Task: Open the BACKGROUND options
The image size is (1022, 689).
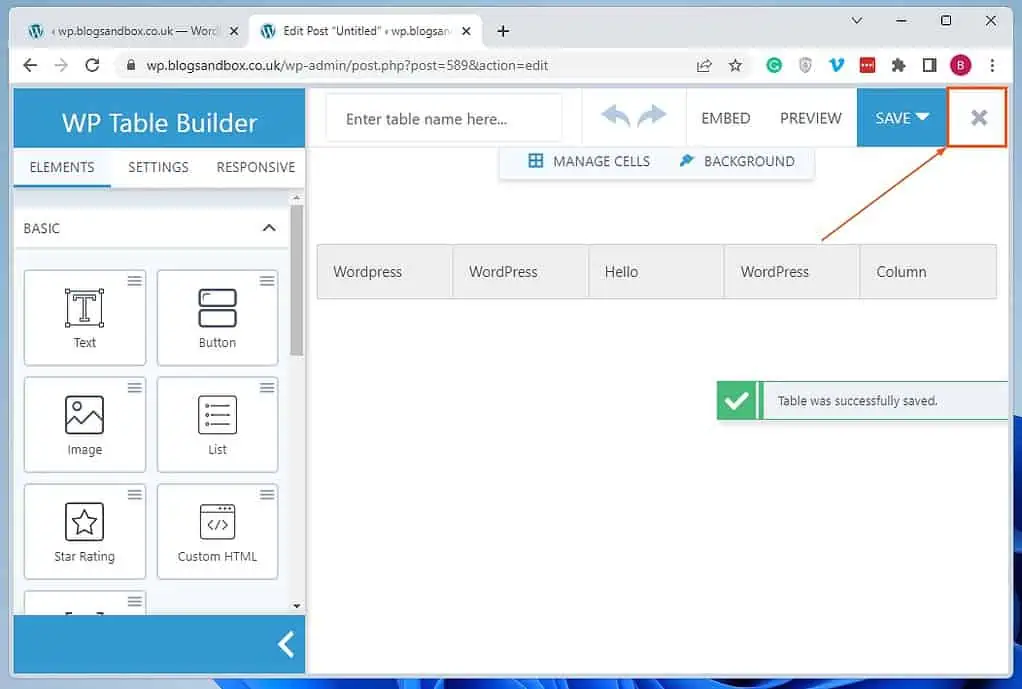Action: [x=737, y=161]
